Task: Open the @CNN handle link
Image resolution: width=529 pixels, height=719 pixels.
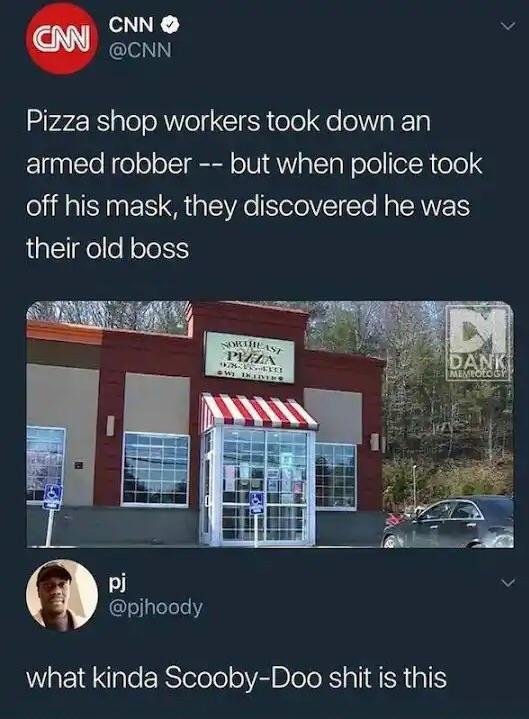Action: [139, 50]
